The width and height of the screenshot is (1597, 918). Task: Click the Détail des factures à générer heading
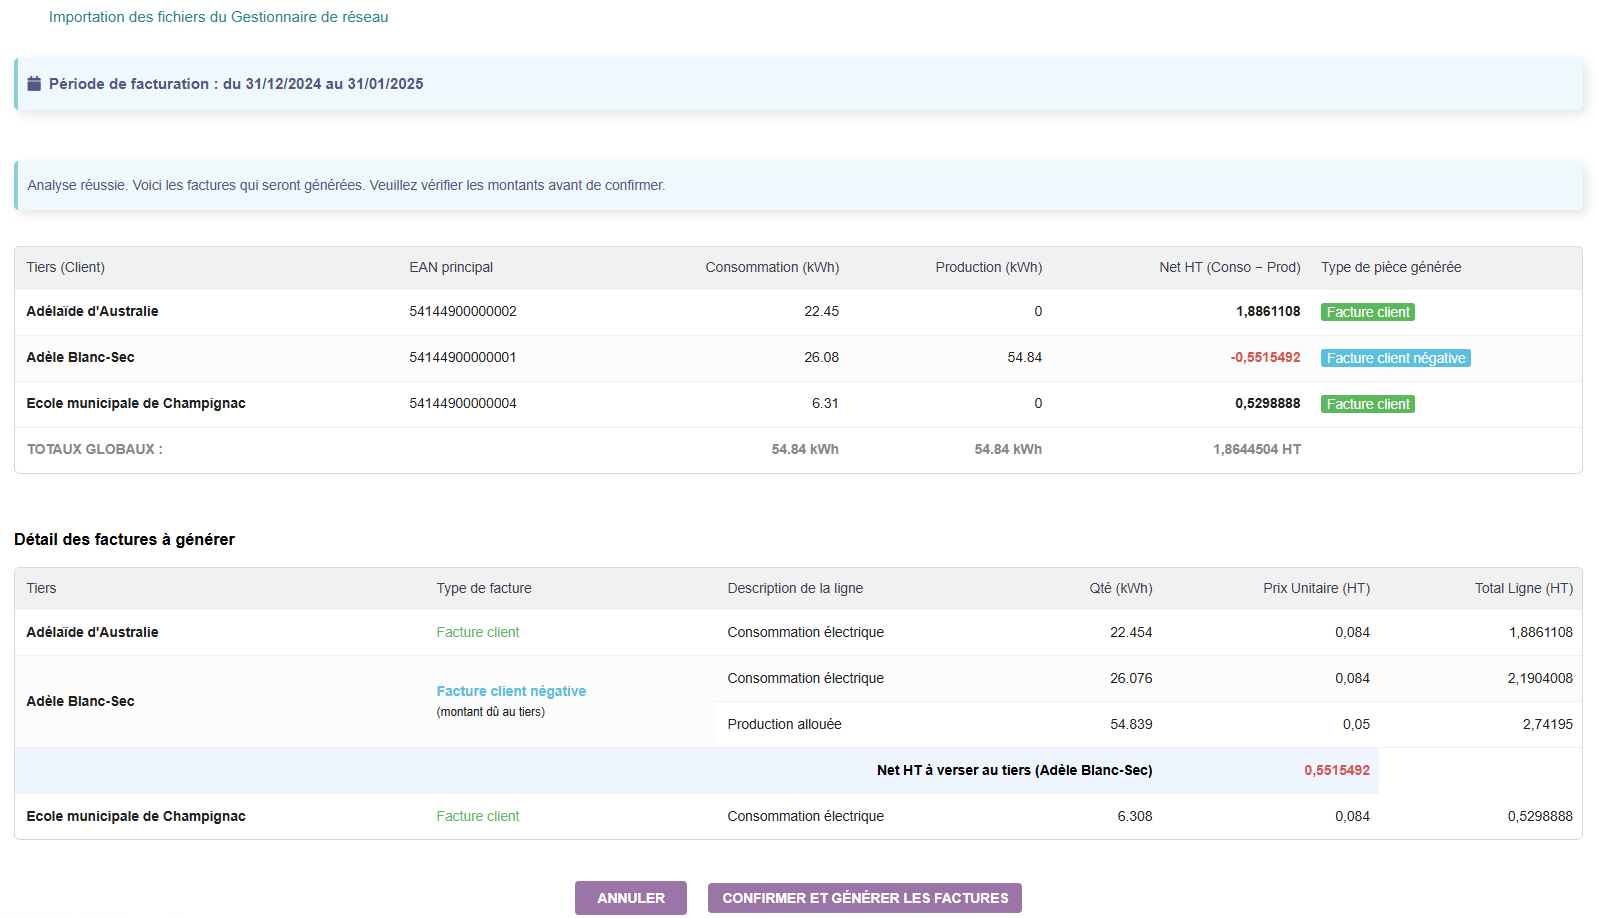click(x=124, y=539)
